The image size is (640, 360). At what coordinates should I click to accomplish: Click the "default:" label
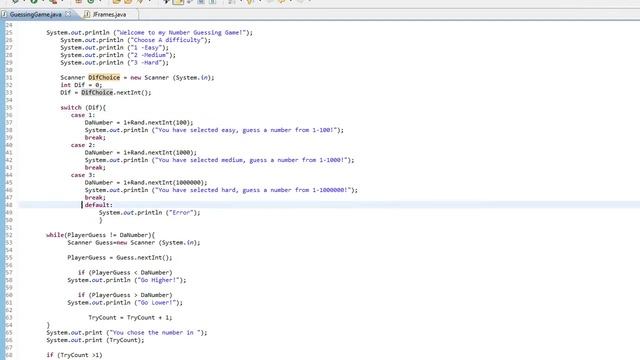click(99, 205)
